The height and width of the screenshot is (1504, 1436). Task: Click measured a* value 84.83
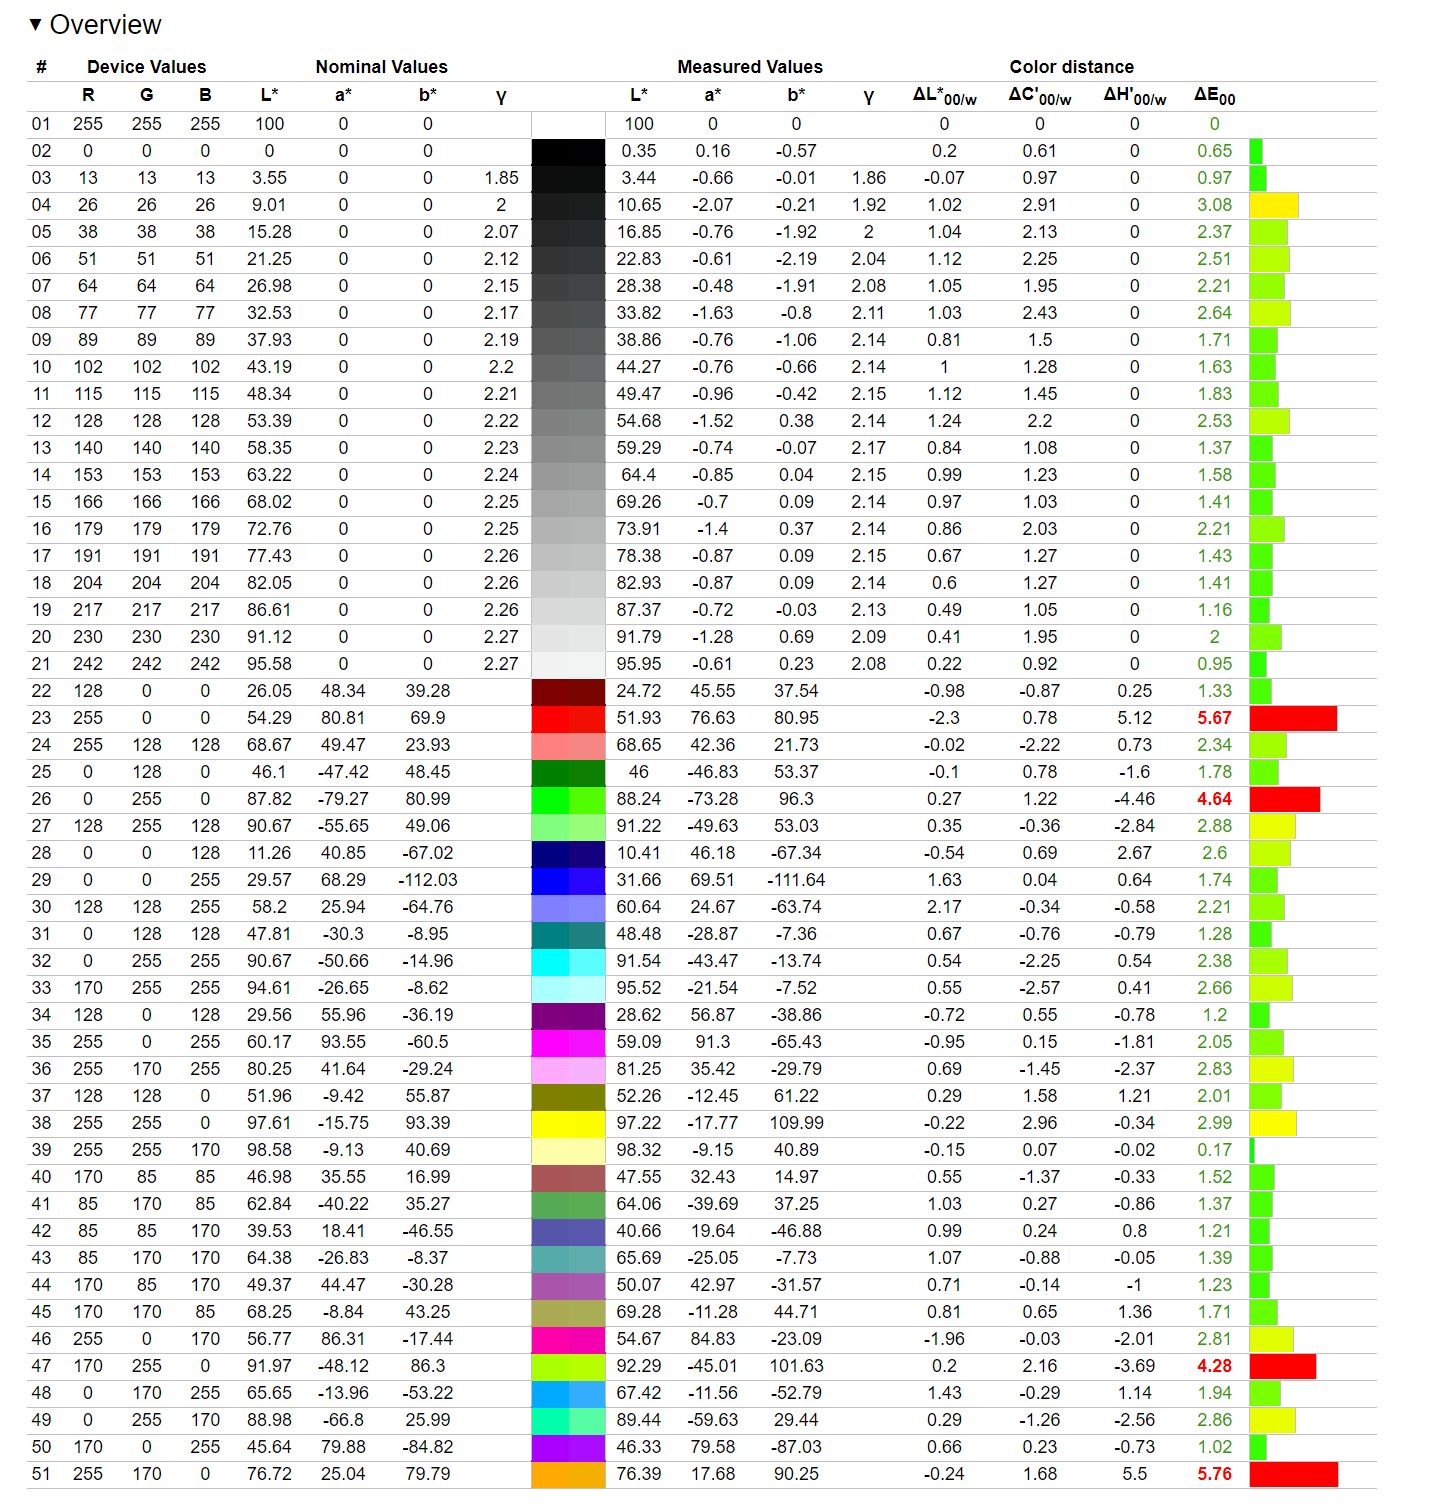[712, 1339]
